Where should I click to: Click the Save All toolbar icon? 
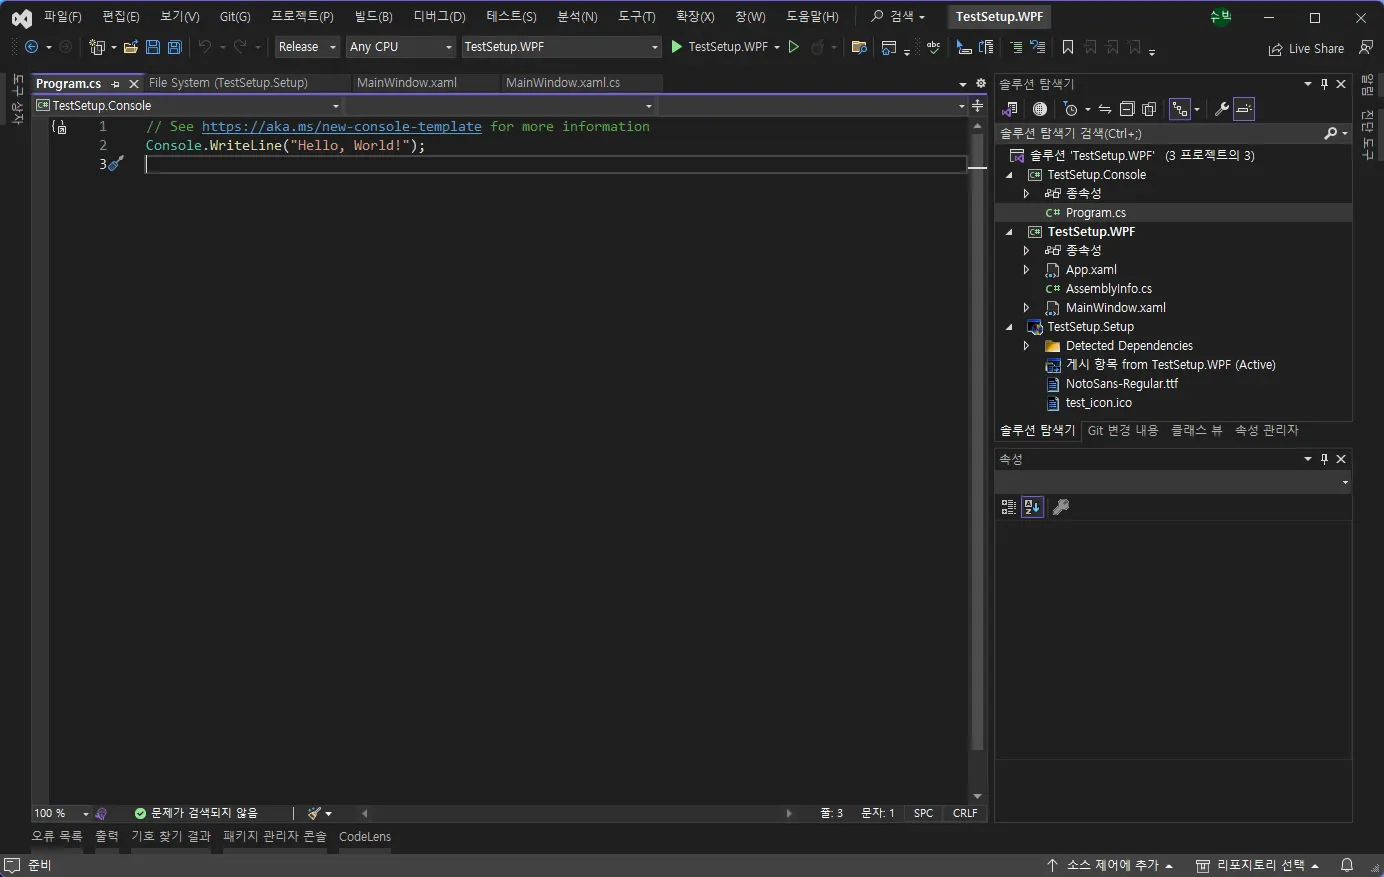(175, 47)
